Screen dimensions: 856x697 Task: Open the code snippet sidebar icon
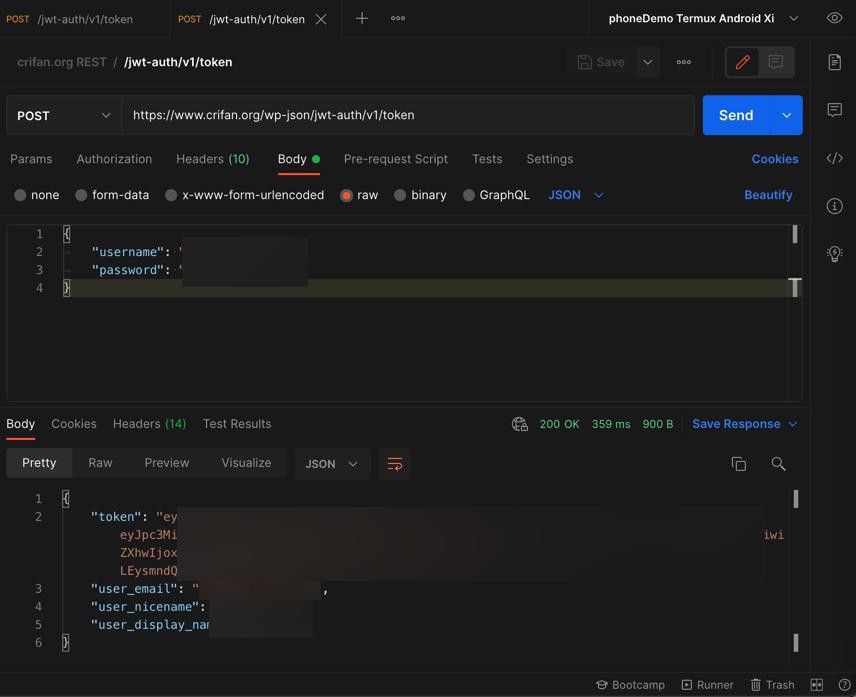[x=835, y=158]
